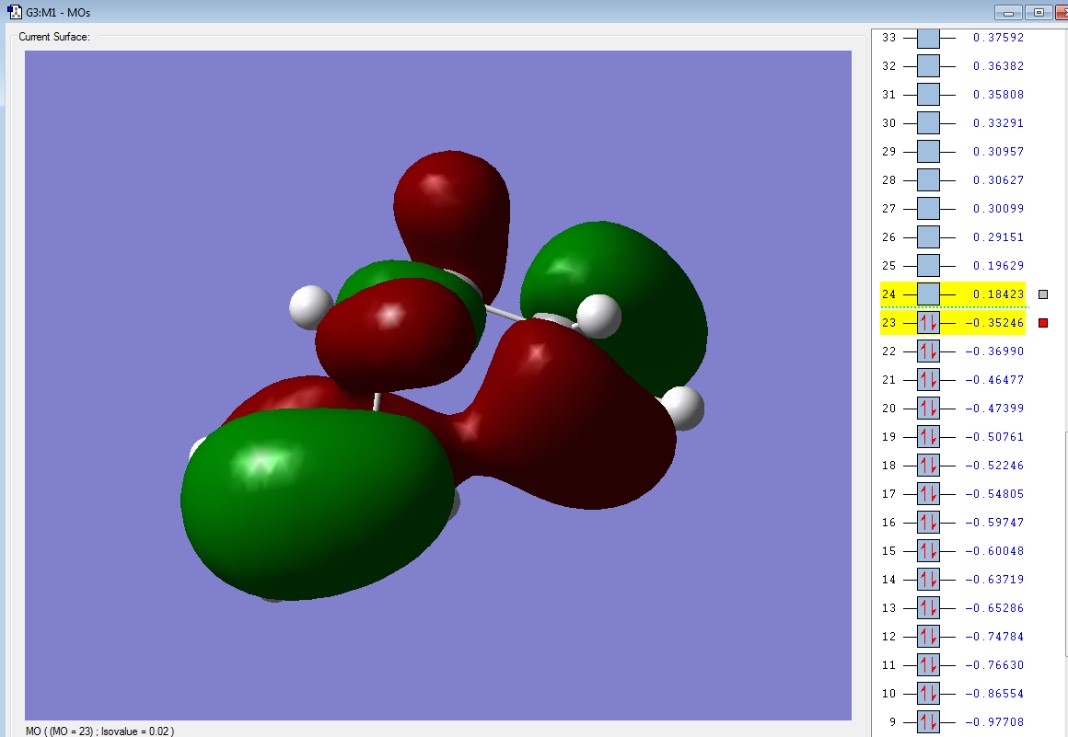Image resolution: width=1068 pixels, height=737 pixels.
Task: Click energy value 0.33291
Action: coord(999,123)
